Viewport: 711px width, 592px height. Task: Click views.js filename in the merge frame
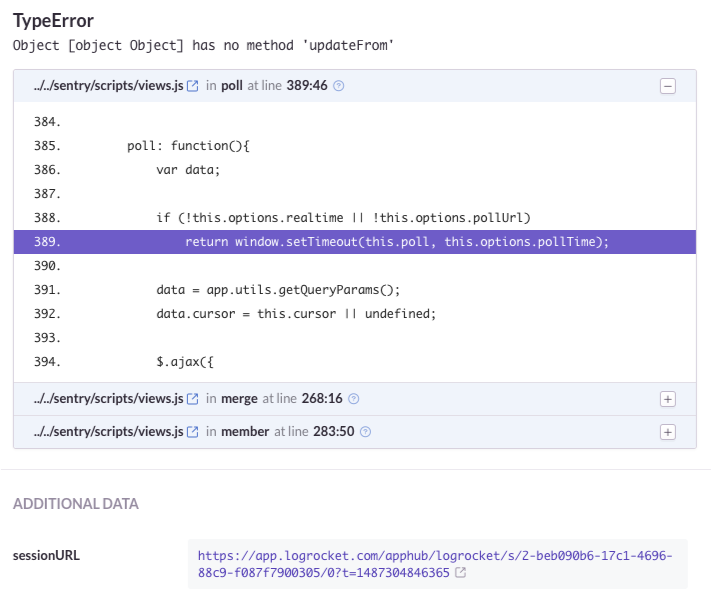point(108,399)
